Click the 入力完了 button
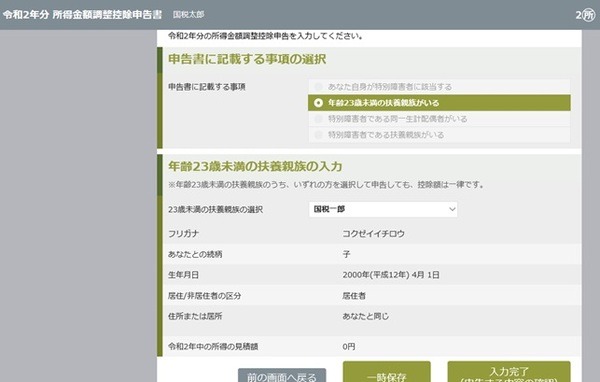Image resolution: width=600 pixels, height=382 pixels. [509, 372]
